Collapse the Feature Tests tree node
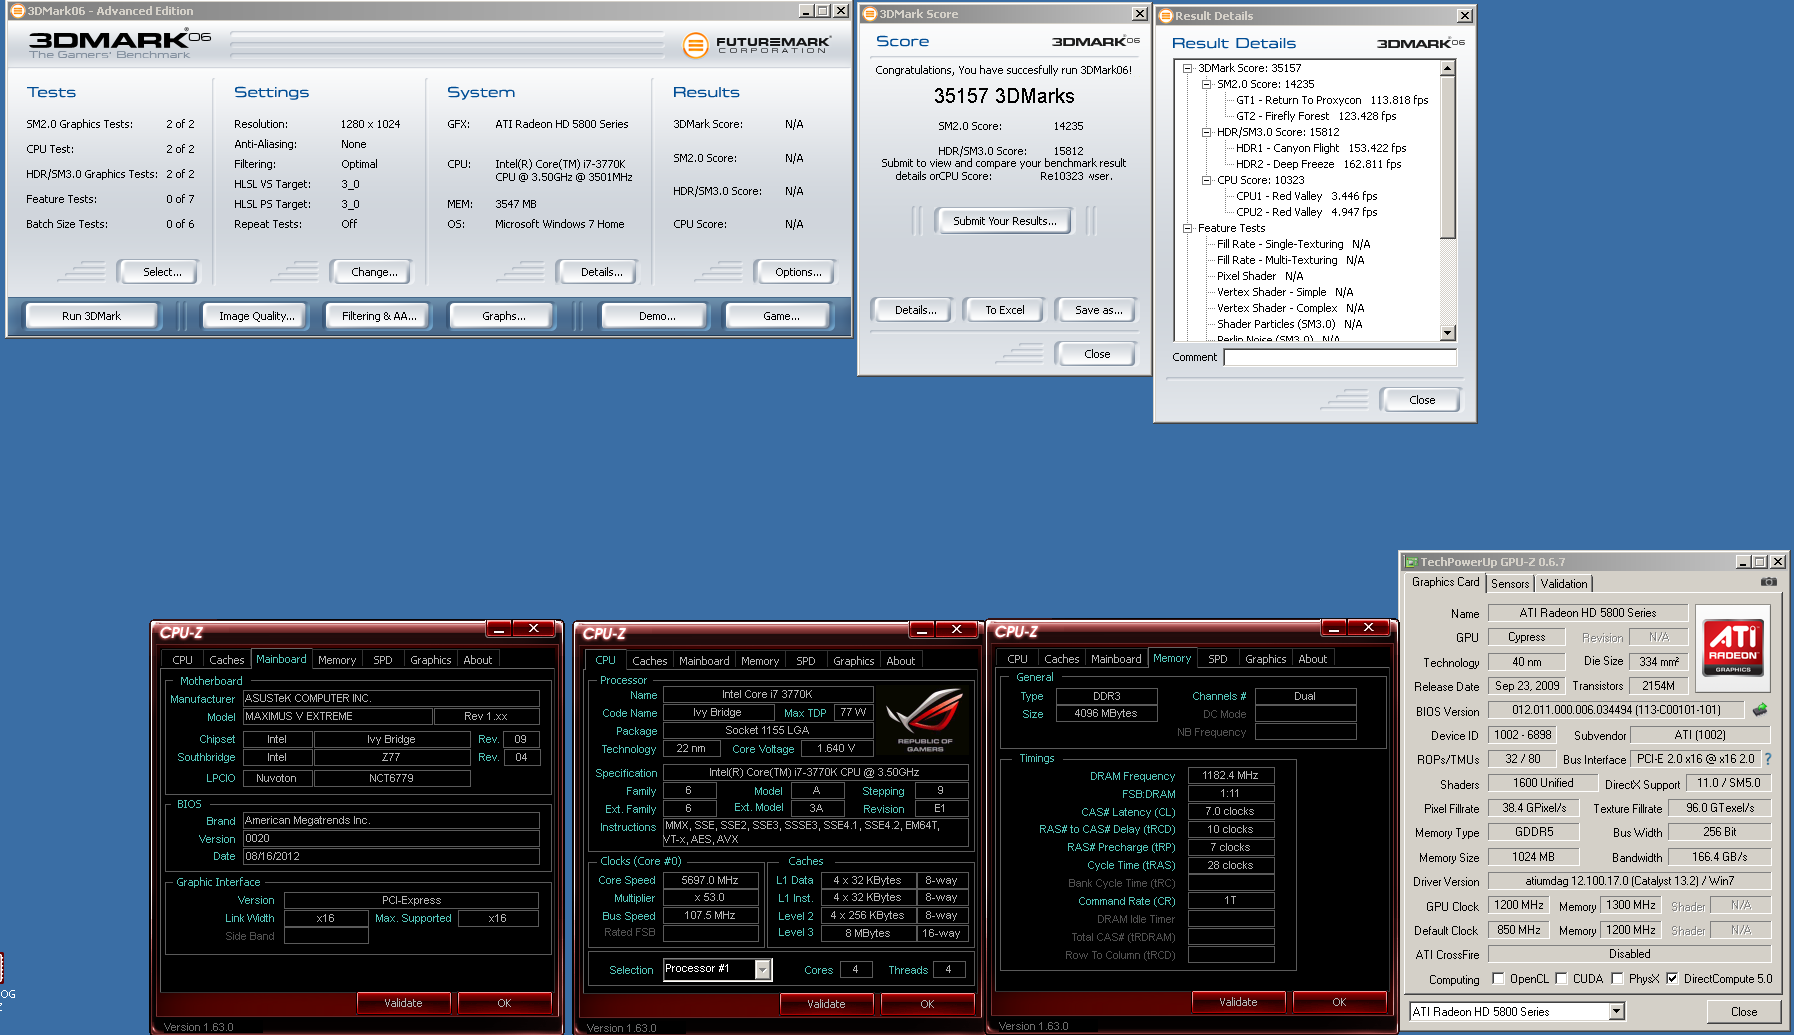The width and height of the screenshot is (1794, 1035). coord(1188,228)
